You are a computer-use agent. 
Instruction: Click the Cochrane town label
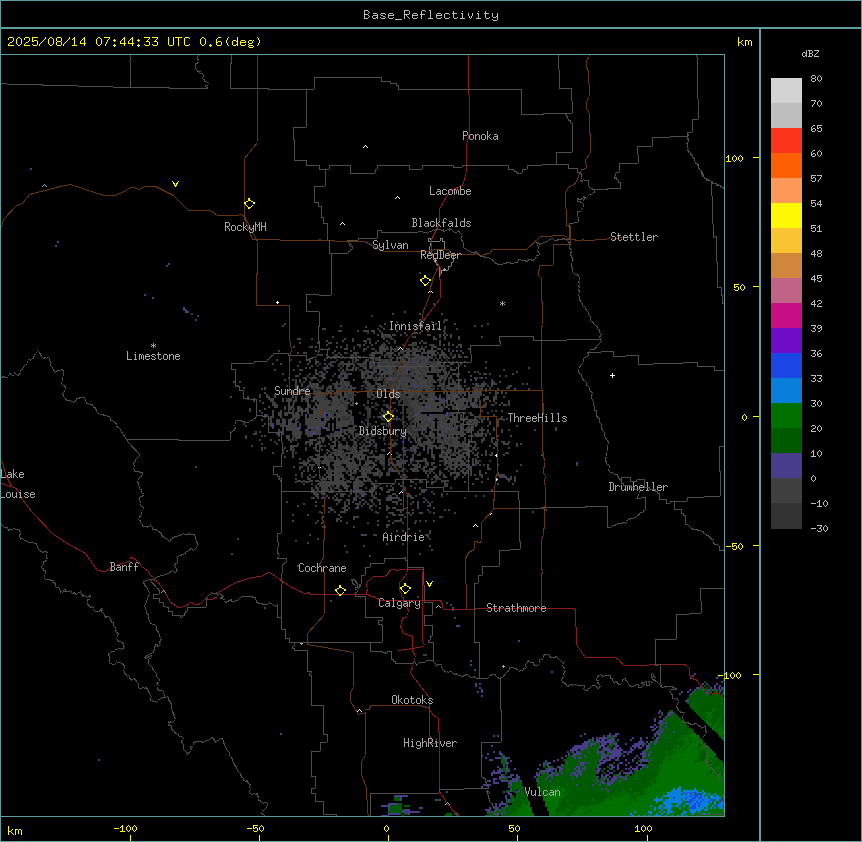click(x=322, y=568)
